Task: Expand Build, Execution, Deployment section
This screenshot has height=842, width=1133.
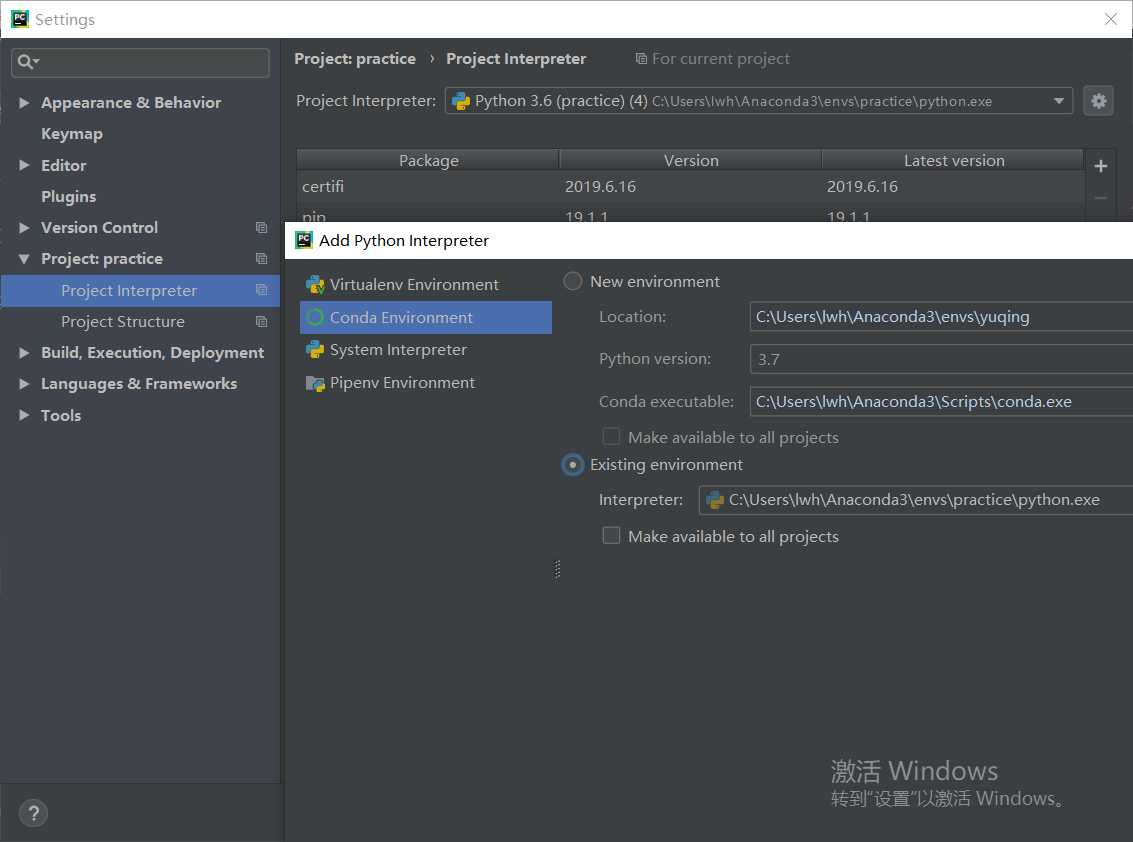Action: click(x=24, y=353)
